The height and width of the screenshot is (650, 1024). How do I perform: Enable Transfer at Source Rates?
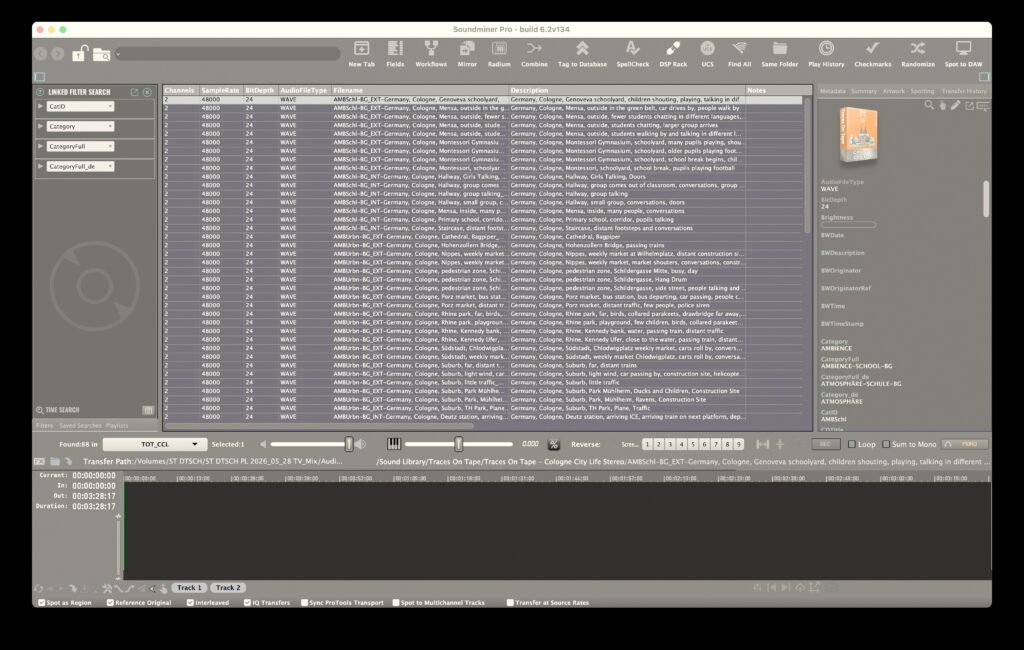click(x=510, y=603)
